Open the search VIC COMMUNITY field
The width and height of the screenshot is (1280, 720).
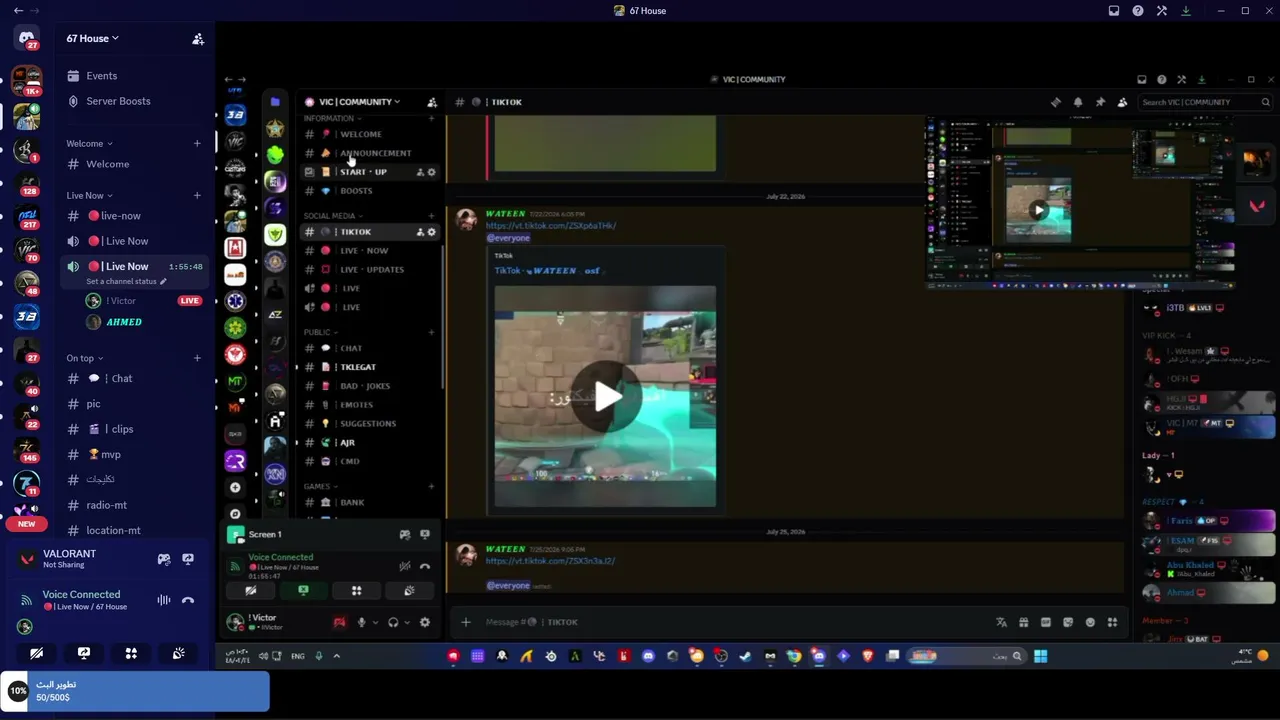1206,102
